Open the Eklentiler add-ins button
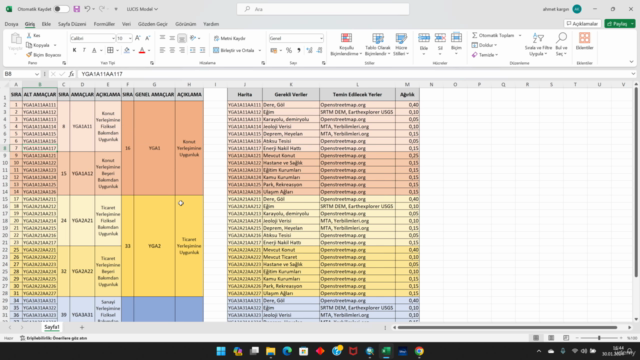Screen dimensions: 640x360 coord(584,42)
